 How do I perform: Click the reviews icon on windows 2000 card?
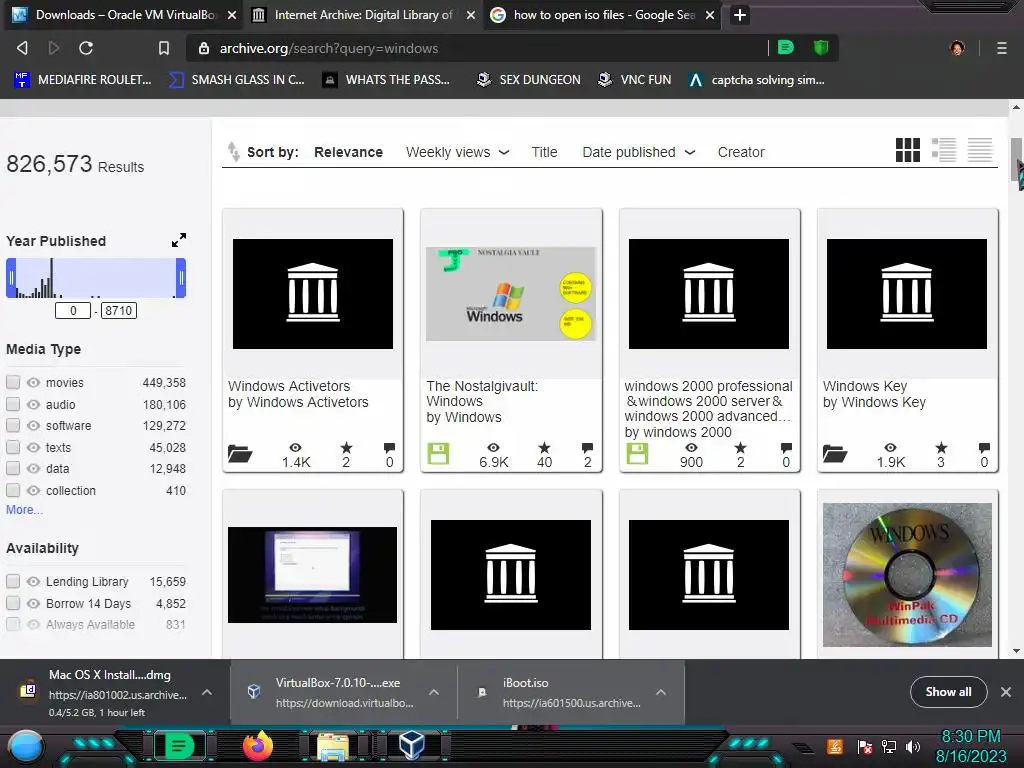click(x=786, y=447)
